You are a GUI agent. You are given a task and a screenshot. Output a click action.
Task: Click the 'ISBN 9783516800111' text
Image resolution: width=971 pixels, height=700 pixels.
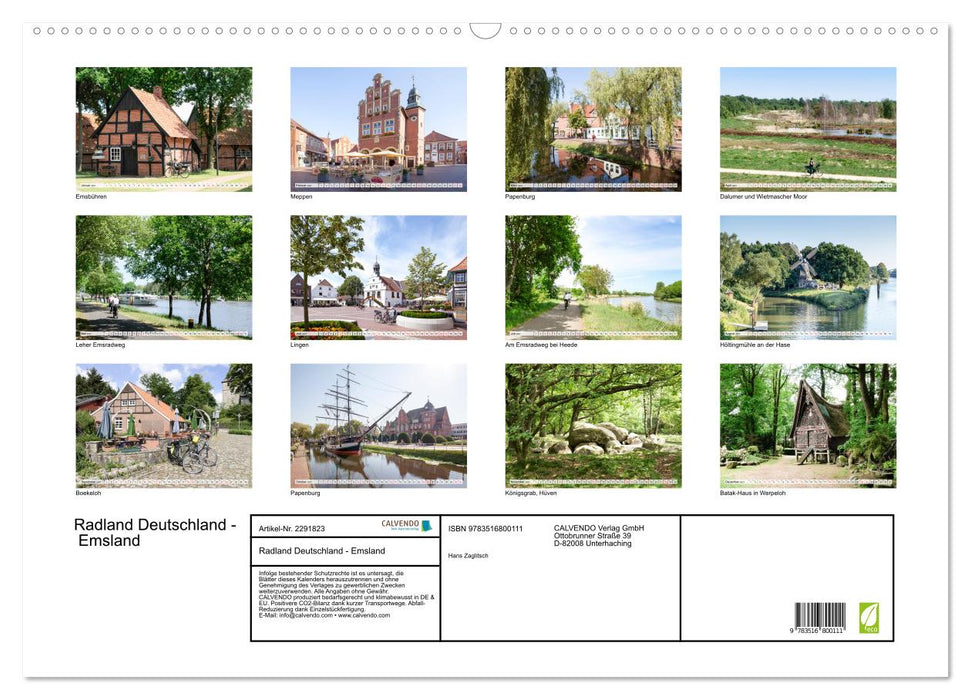click(x=486, y=528)
